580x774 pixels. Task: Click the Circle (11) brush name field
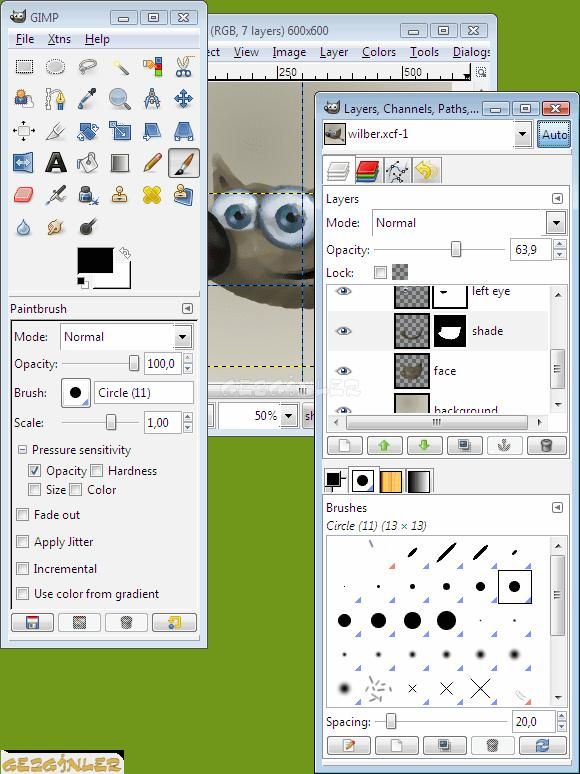[x=144, y=393]
